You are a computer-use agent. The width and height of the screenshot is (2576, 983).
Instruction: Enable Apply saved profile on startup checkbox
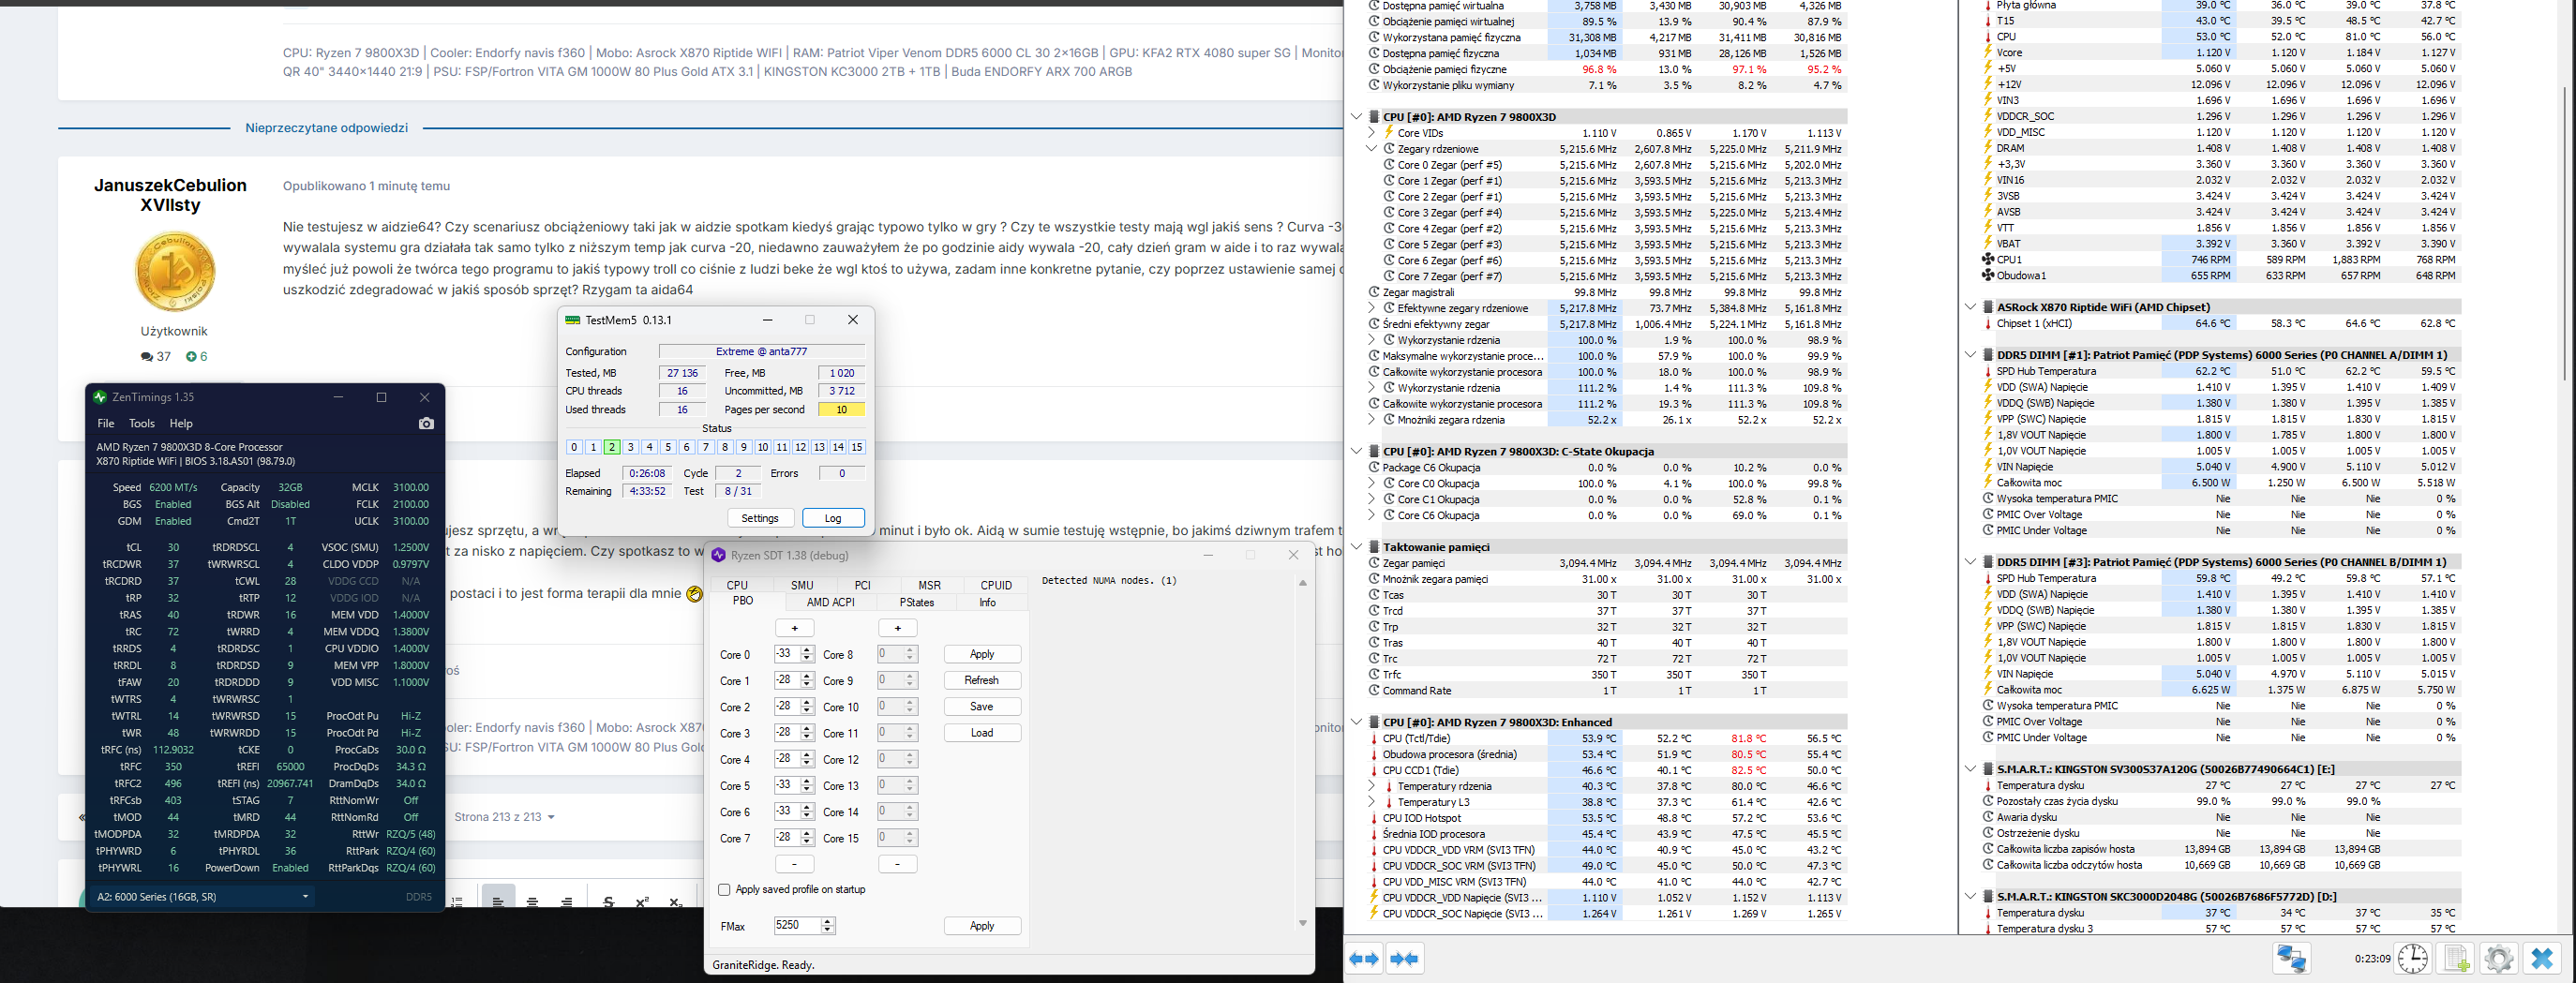click(724, 889)
